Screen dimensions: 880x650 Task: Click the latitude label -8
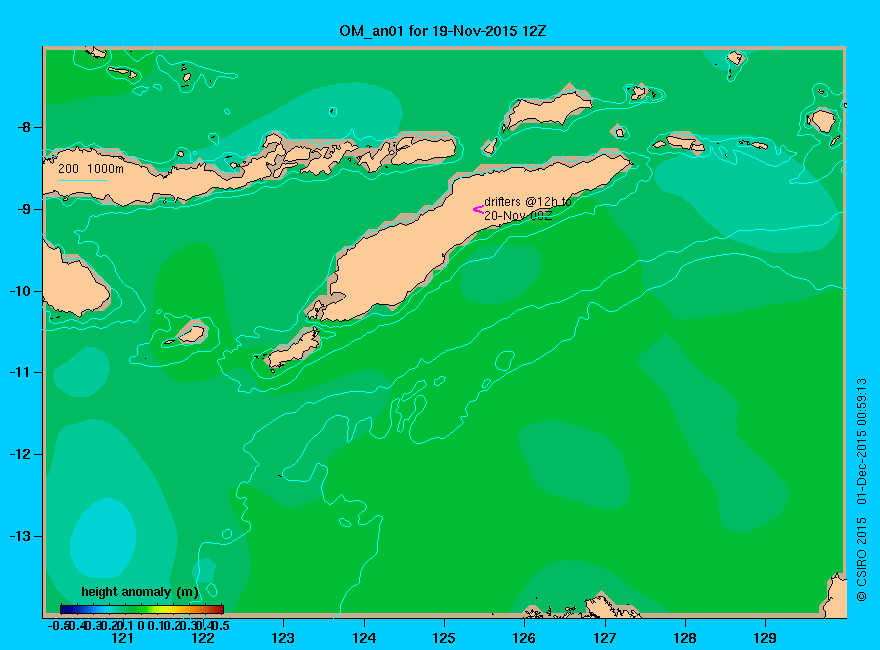point(24,127)
